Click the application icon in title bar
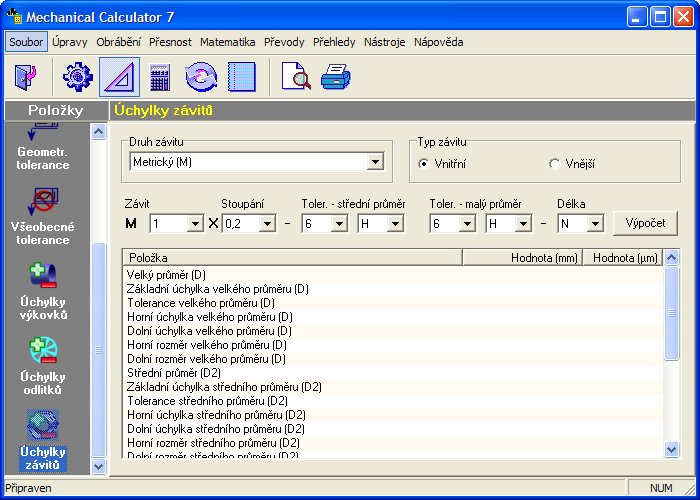700x500 pixels. tap(14, 16)
